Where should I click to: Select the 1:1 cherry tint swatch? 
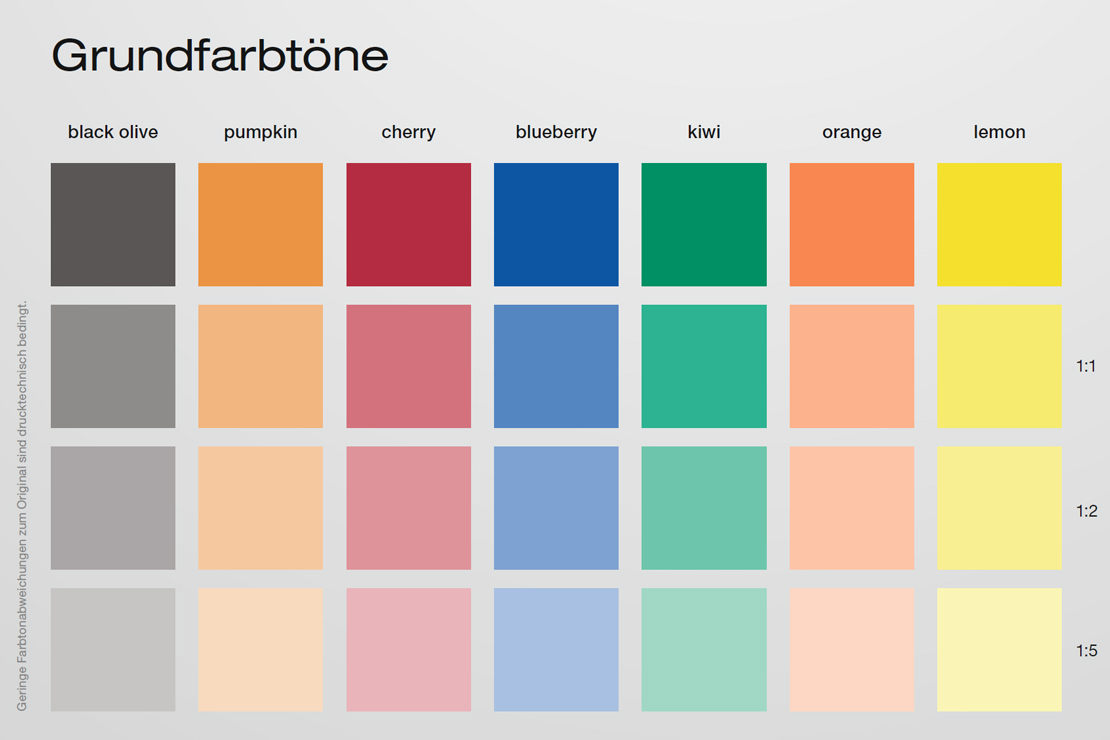coord(408,366)
